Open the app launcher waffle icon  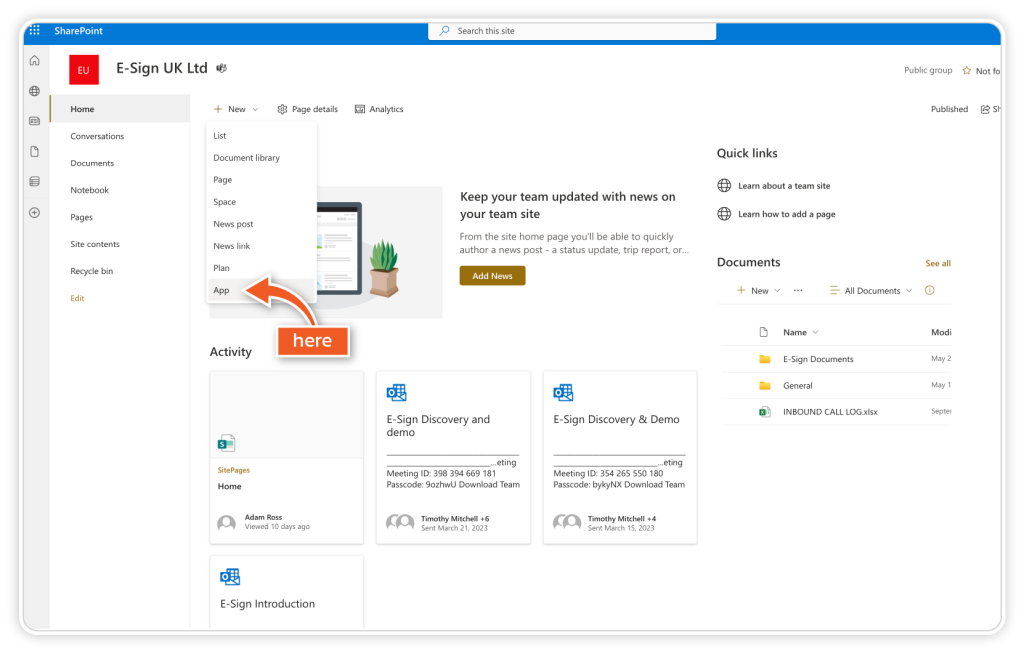(35, 31)
